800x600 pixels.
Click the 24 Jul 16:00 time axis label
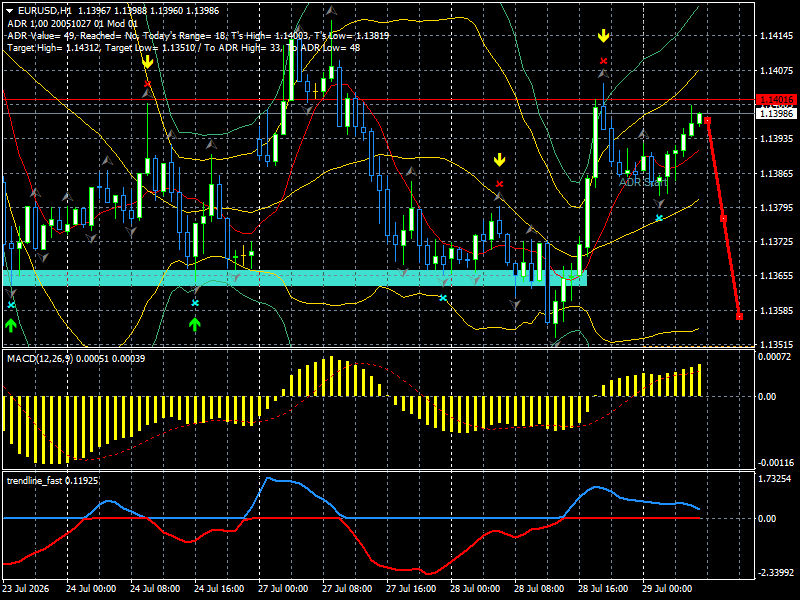[x=219, y=589]
